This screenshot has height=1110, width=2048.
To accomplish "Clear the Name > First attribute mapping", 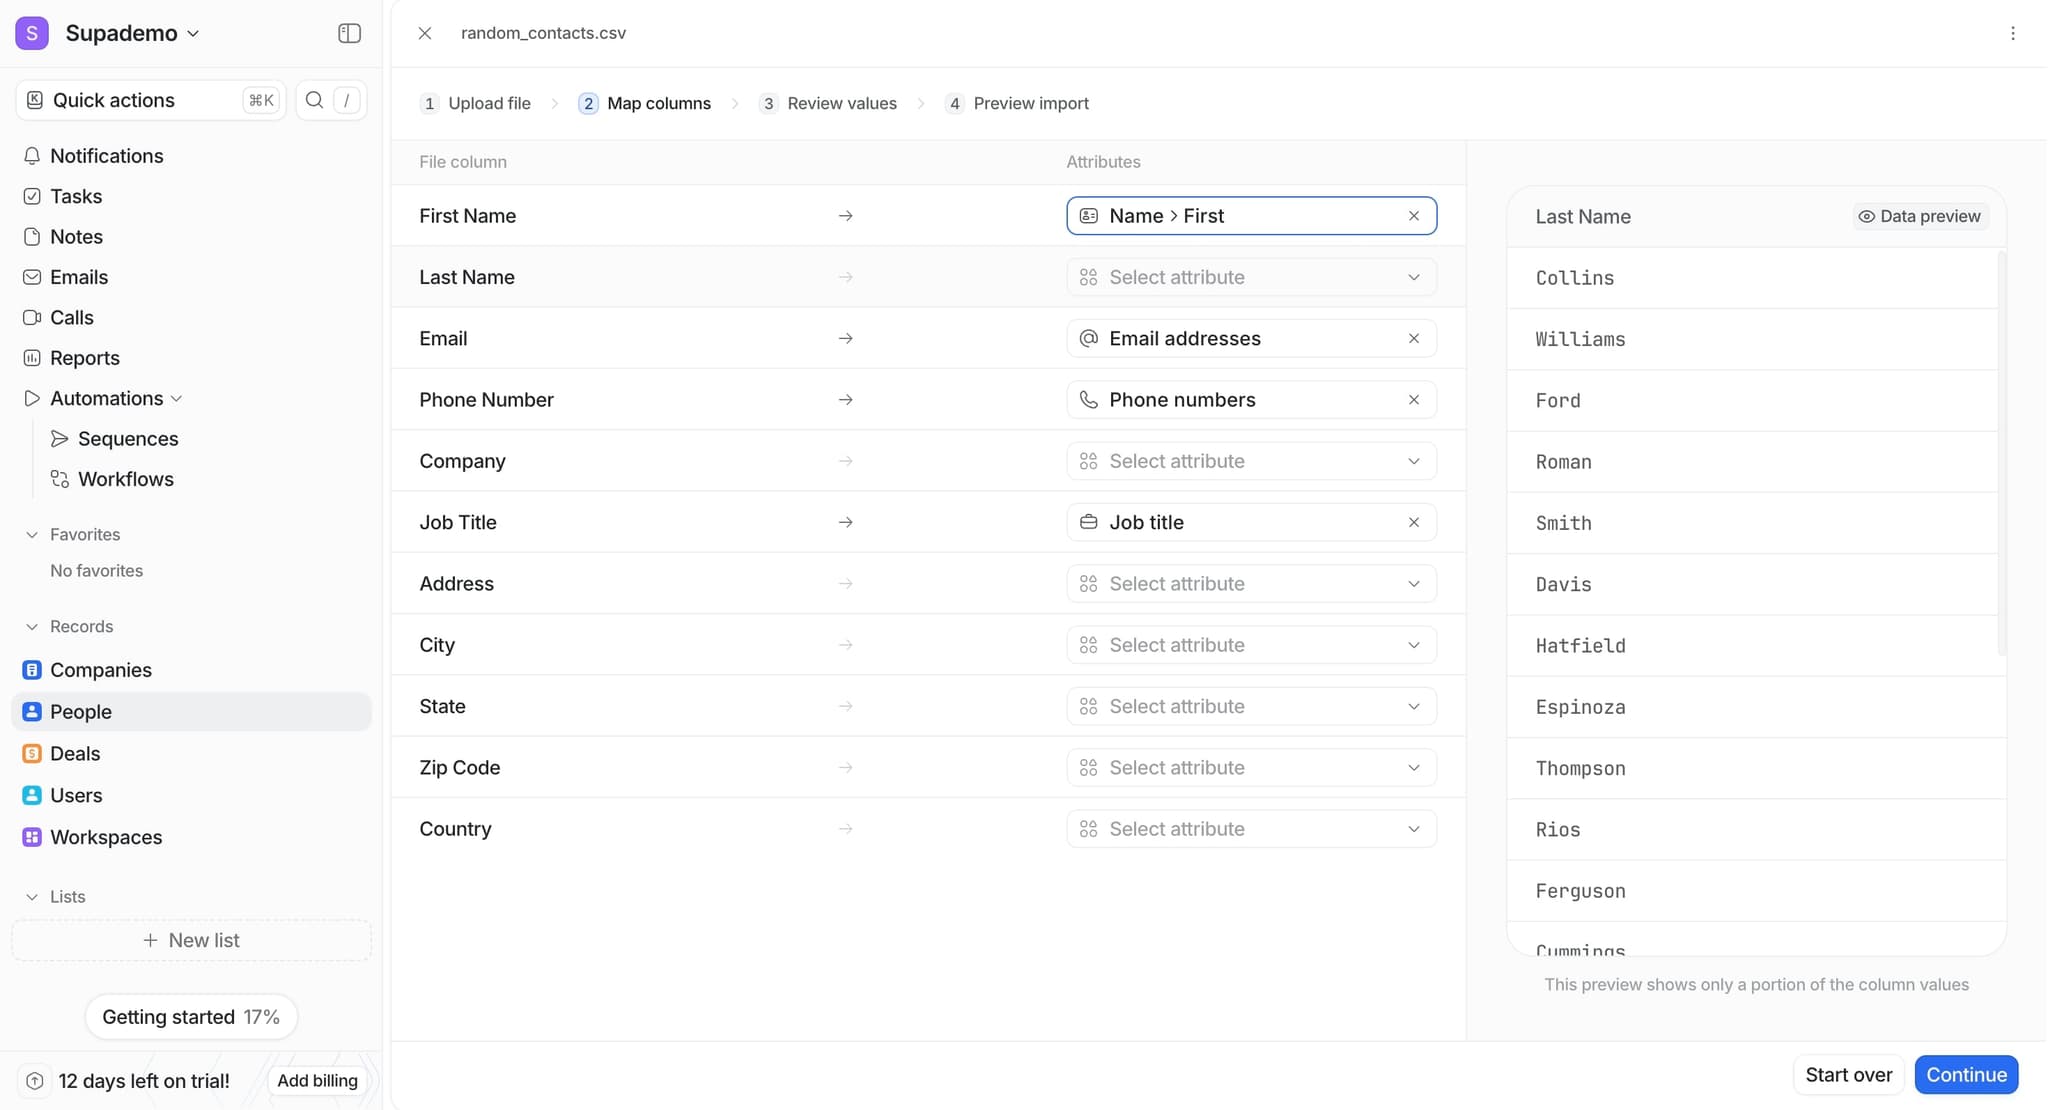I will pos(1414,216).
